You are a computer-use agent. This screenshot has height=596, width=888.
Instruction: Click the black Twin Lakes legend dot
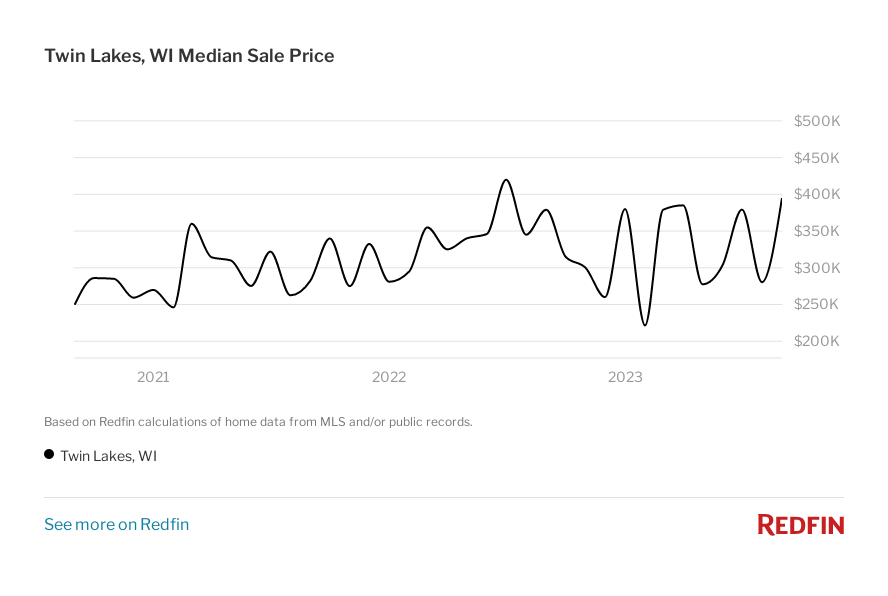[49, 455]
